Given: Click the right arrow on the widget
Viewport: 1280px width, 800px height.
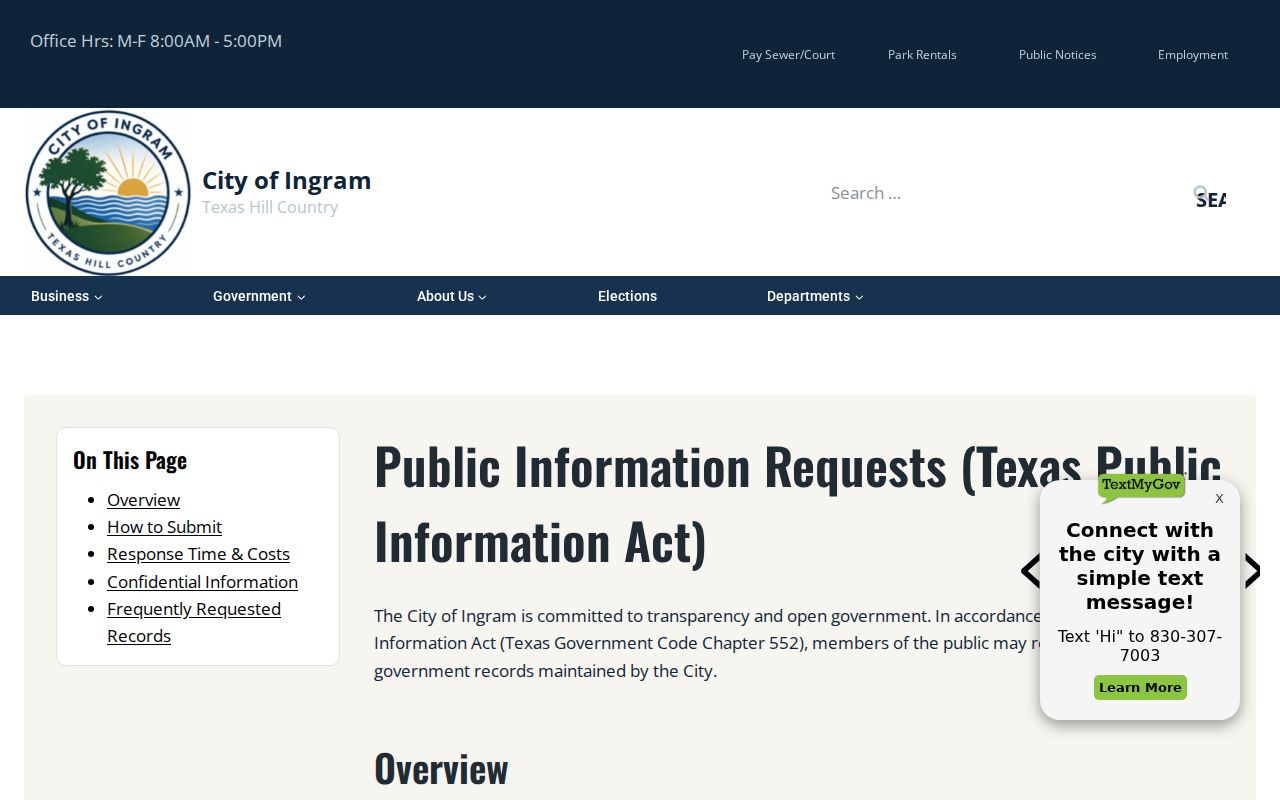Looking at the screenshot, I should tap(1251, 571).
